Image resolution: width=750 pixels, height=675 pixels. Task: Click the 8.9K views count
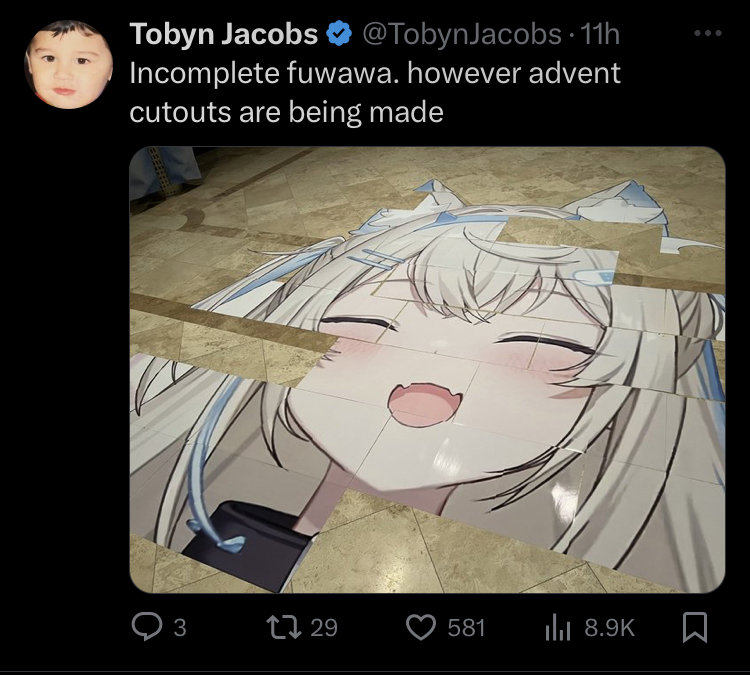[x=609, y=628]
